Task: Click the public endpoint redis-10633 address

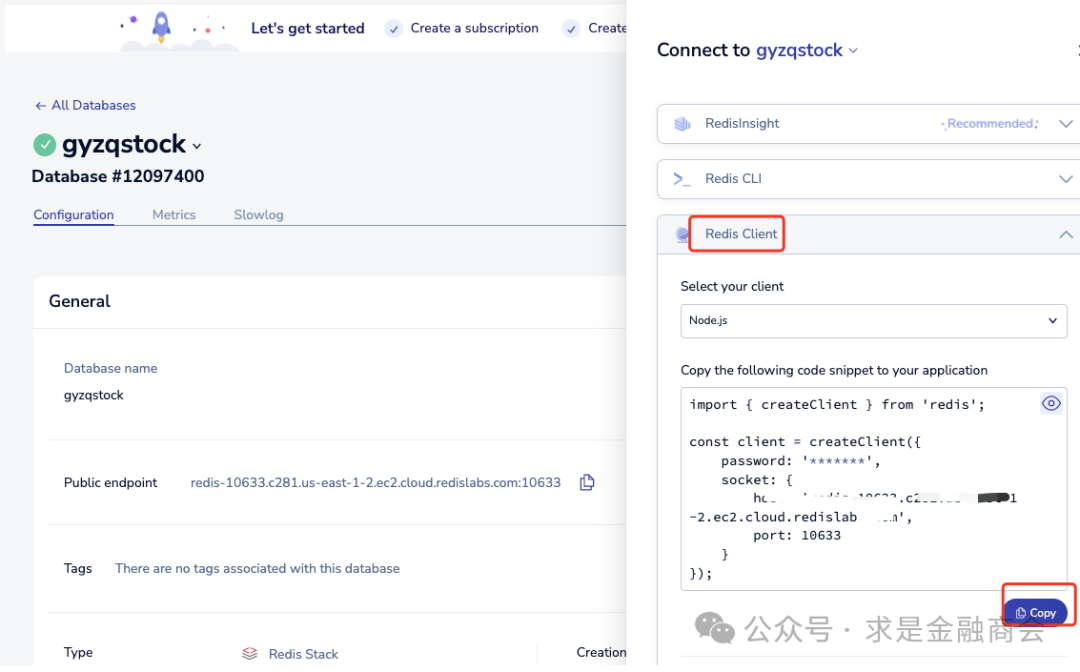Action: 375,483
